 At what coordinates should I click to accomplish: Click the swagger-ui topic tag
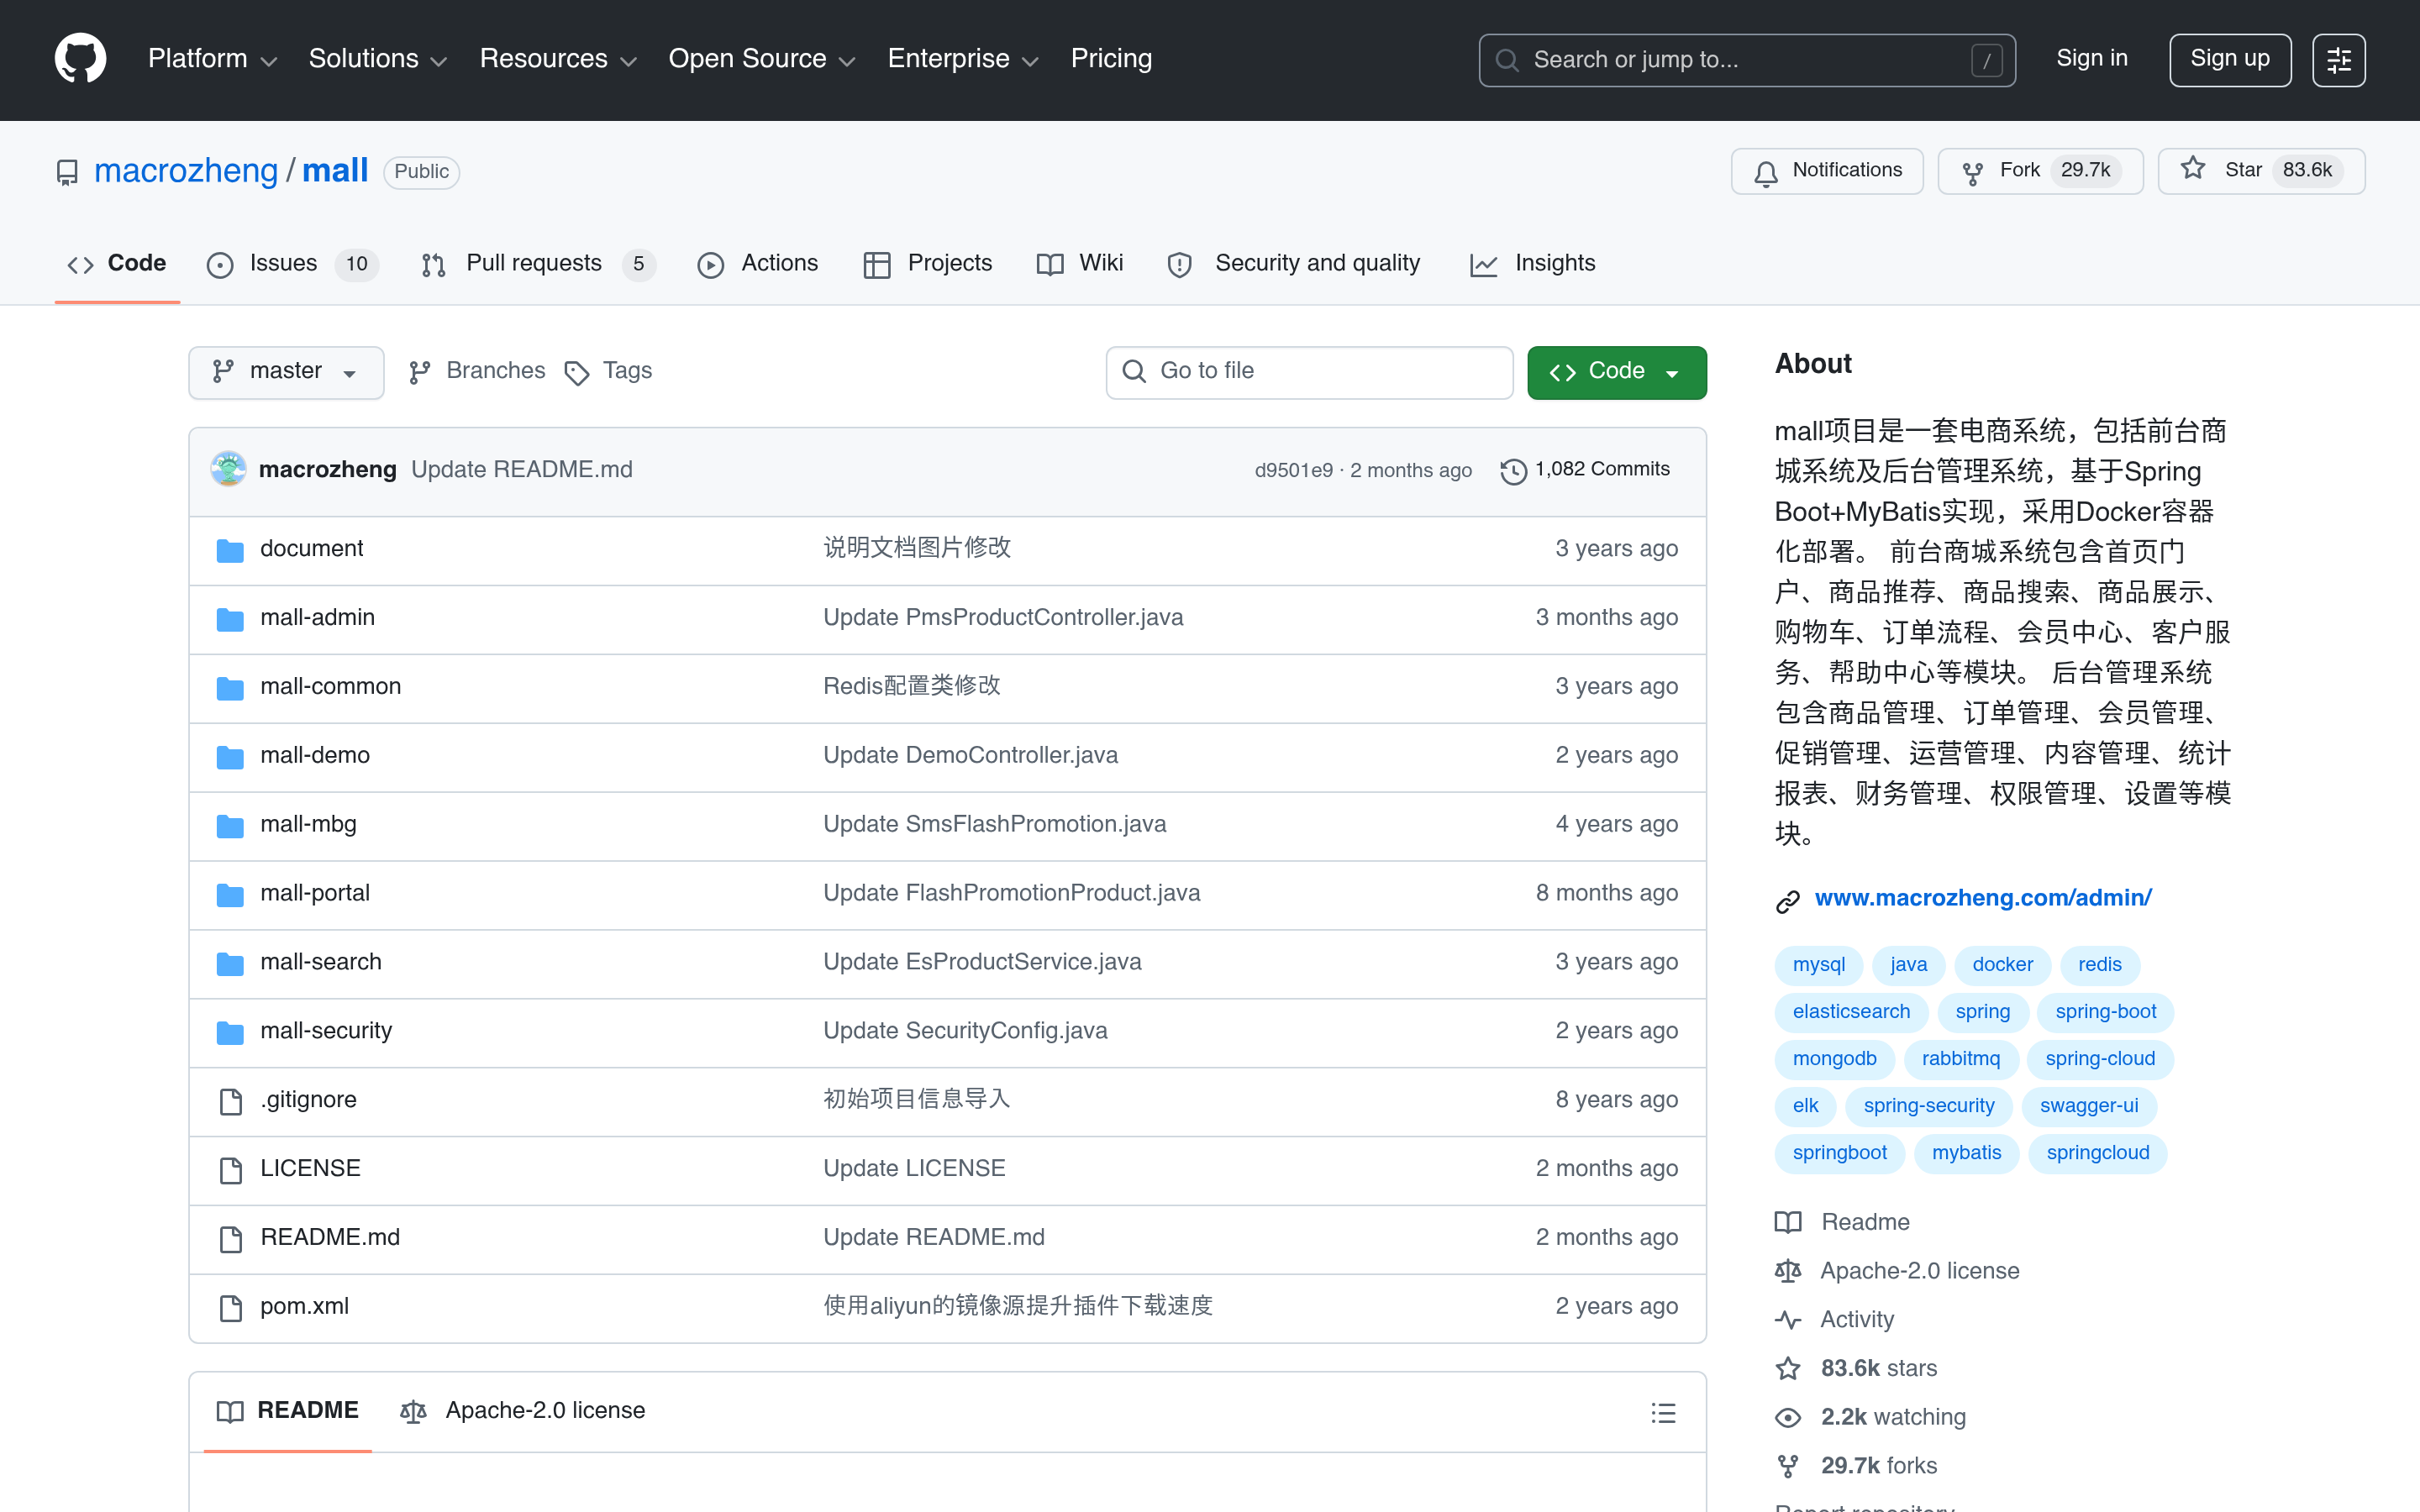point(2088,1106)
